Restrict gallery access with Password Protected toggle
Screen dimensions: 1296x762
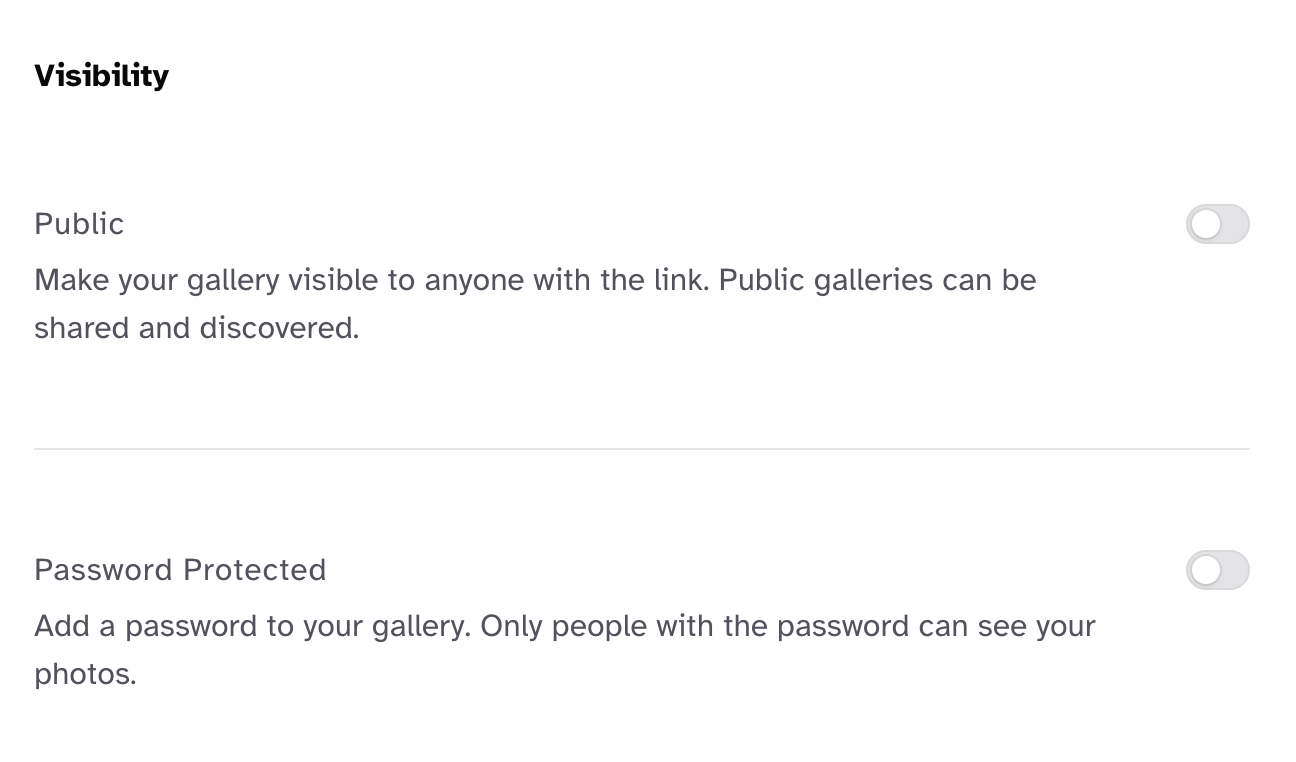(1217, 570)
